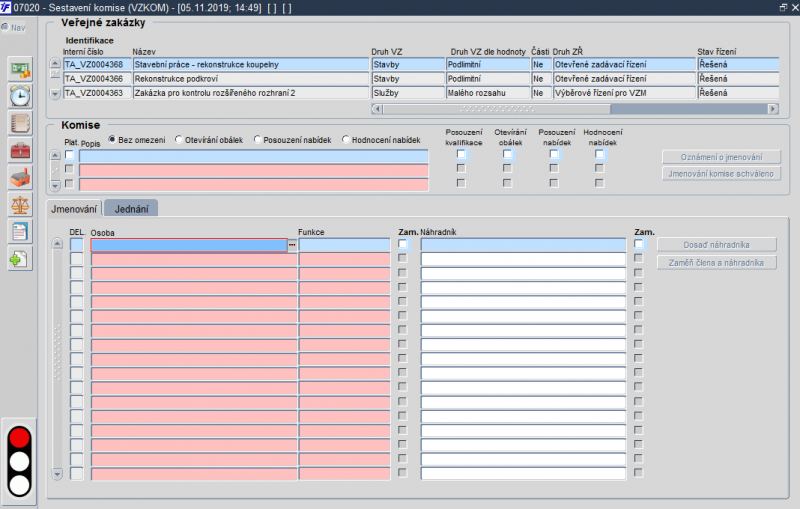
Task: Click the factory building icon in sidebar
Action: pos(19,178)
